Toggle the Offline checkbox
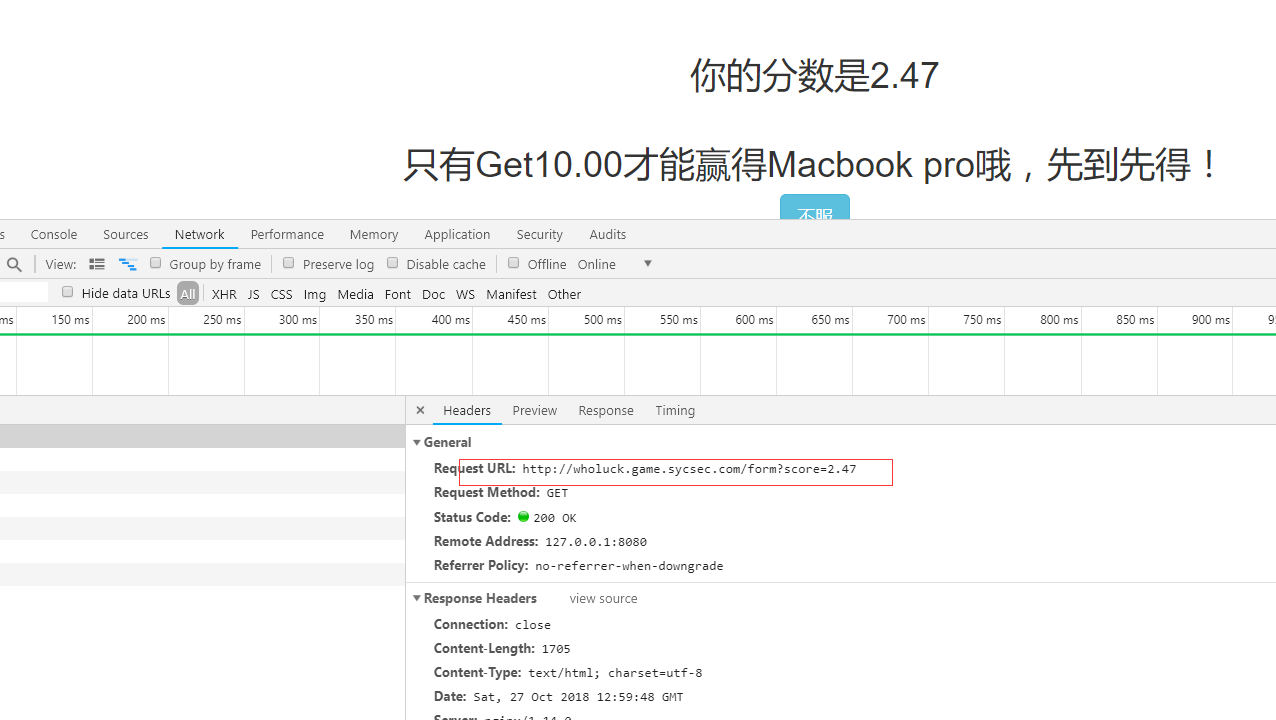 pyautogui.click(x=514, y=263)
